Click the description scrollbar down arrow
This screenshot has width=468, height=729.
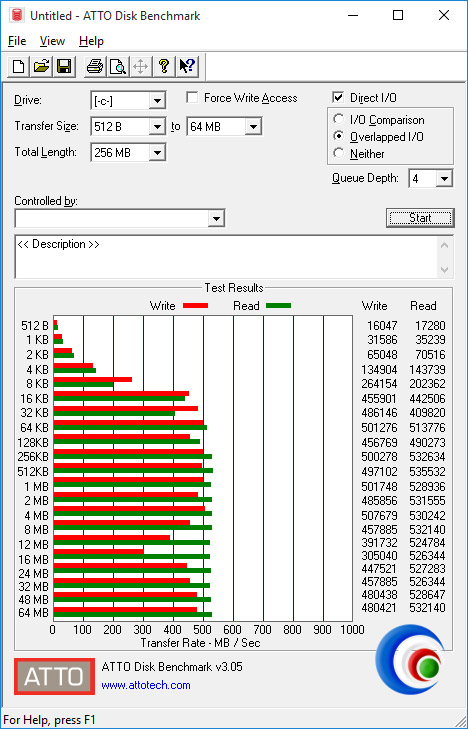445,269
